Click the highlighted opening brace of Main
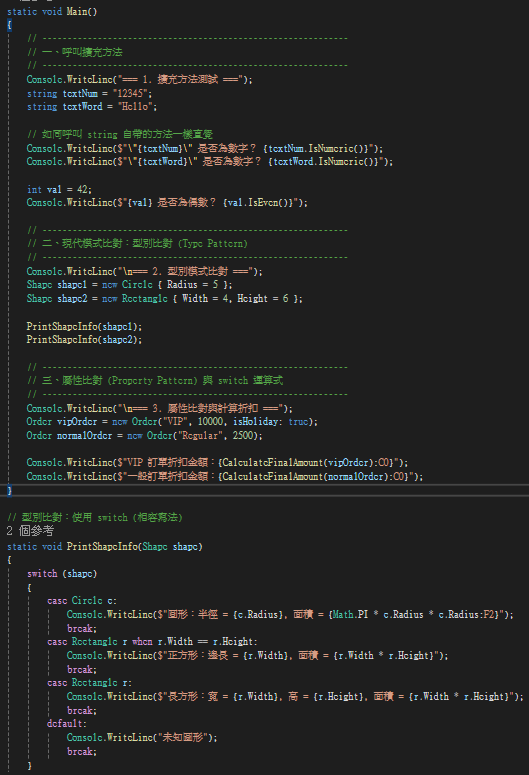The image size is (529, 775). (x=9, y=25)
